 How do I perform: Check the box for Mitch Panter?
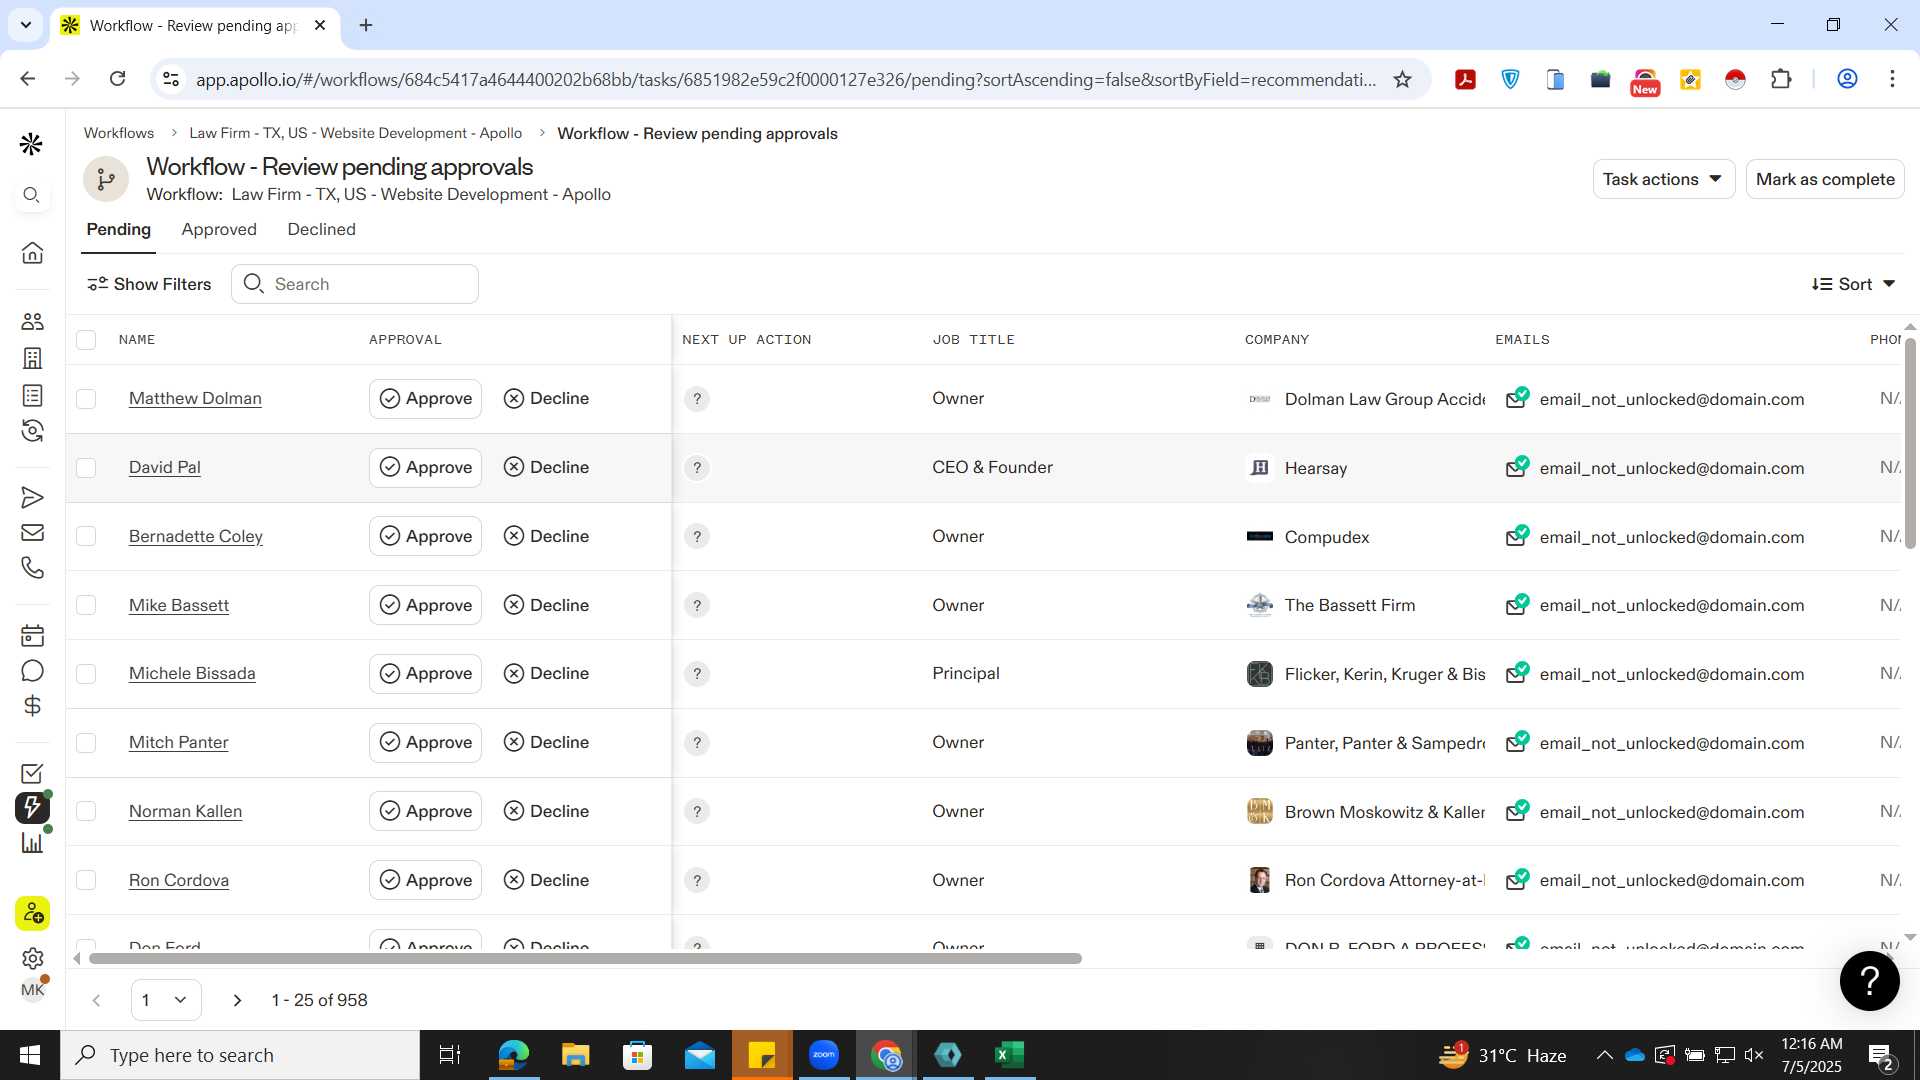[86, 743]
